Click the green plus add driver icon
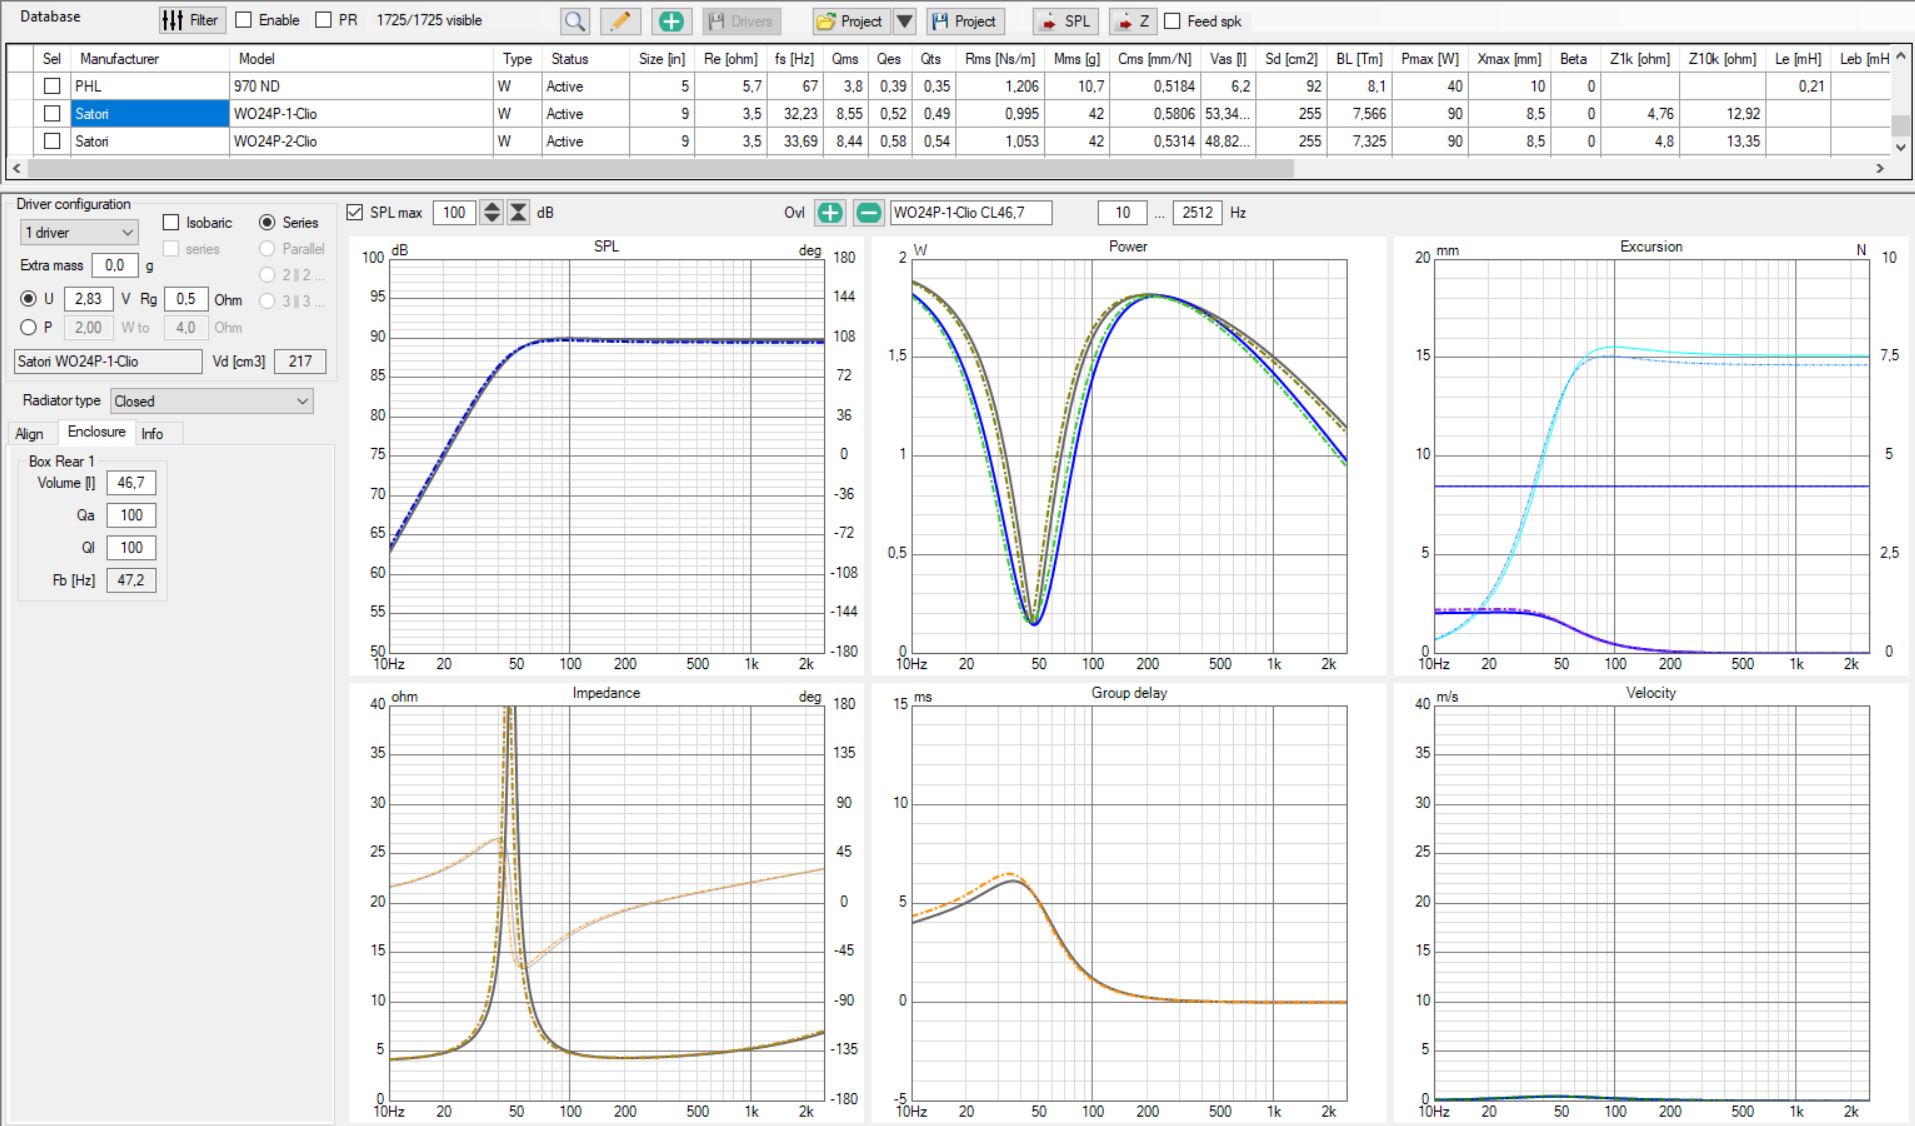 671,21
